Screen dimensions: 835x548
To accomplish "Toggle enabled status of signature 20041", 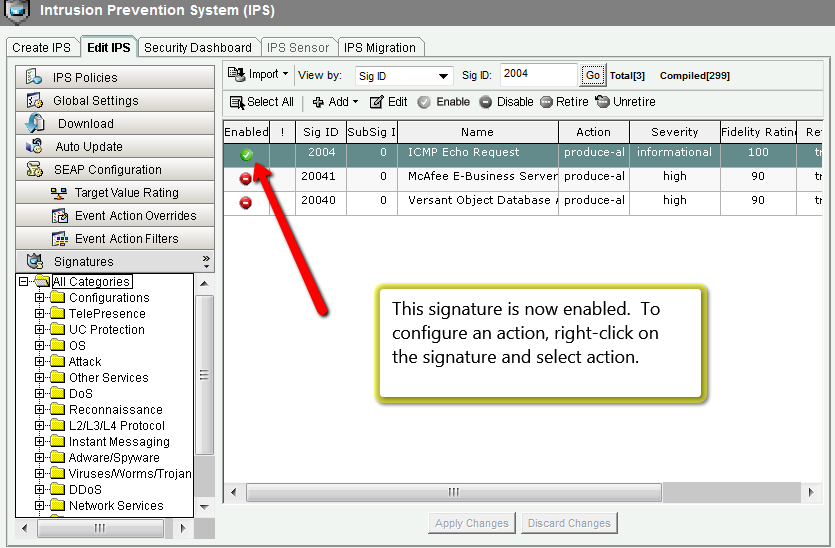I will click(x=246, y=178).
